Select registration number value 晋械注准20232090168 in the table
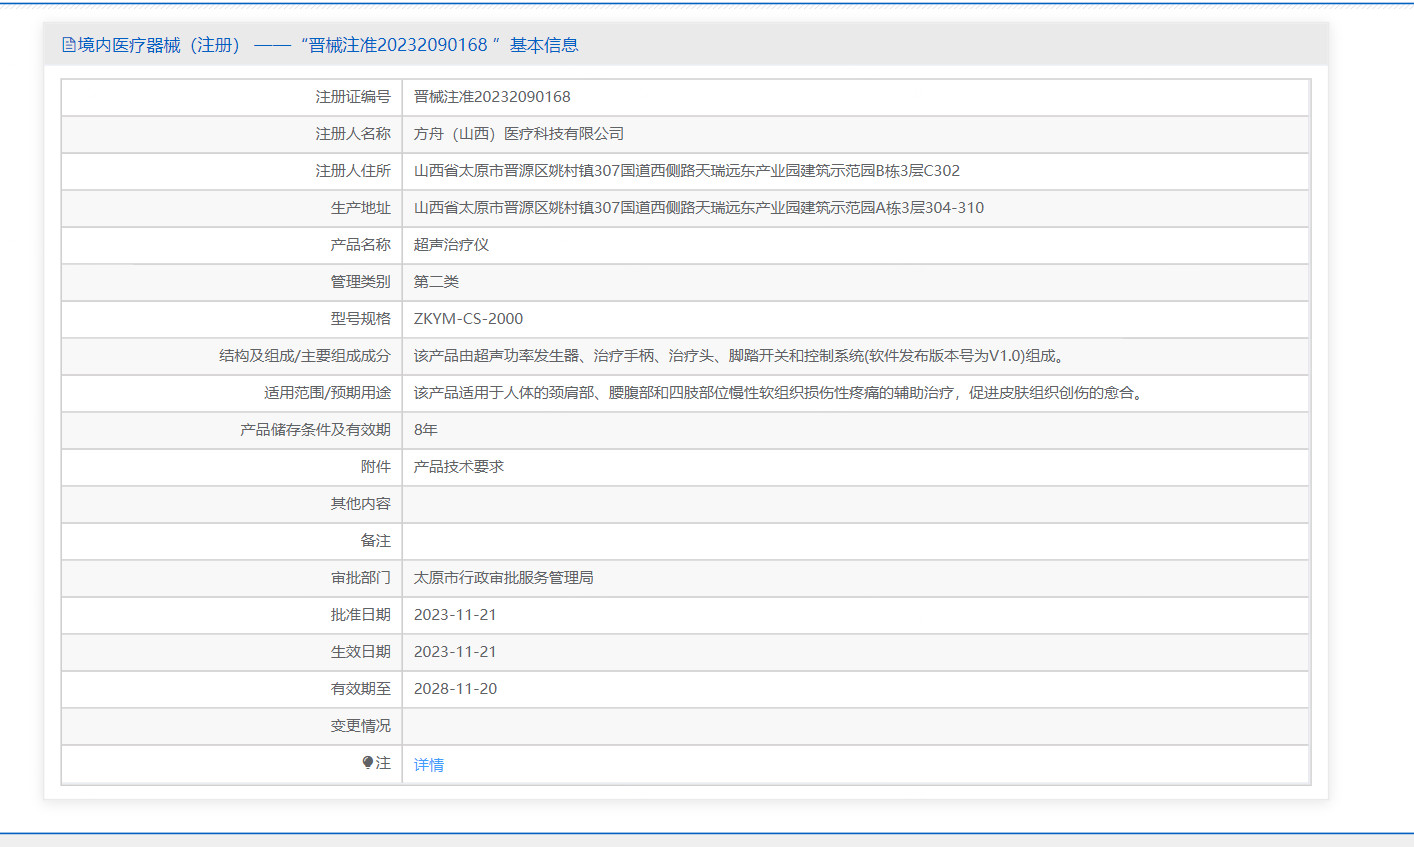Screen dimensions: 1414x847 (492, 97)
